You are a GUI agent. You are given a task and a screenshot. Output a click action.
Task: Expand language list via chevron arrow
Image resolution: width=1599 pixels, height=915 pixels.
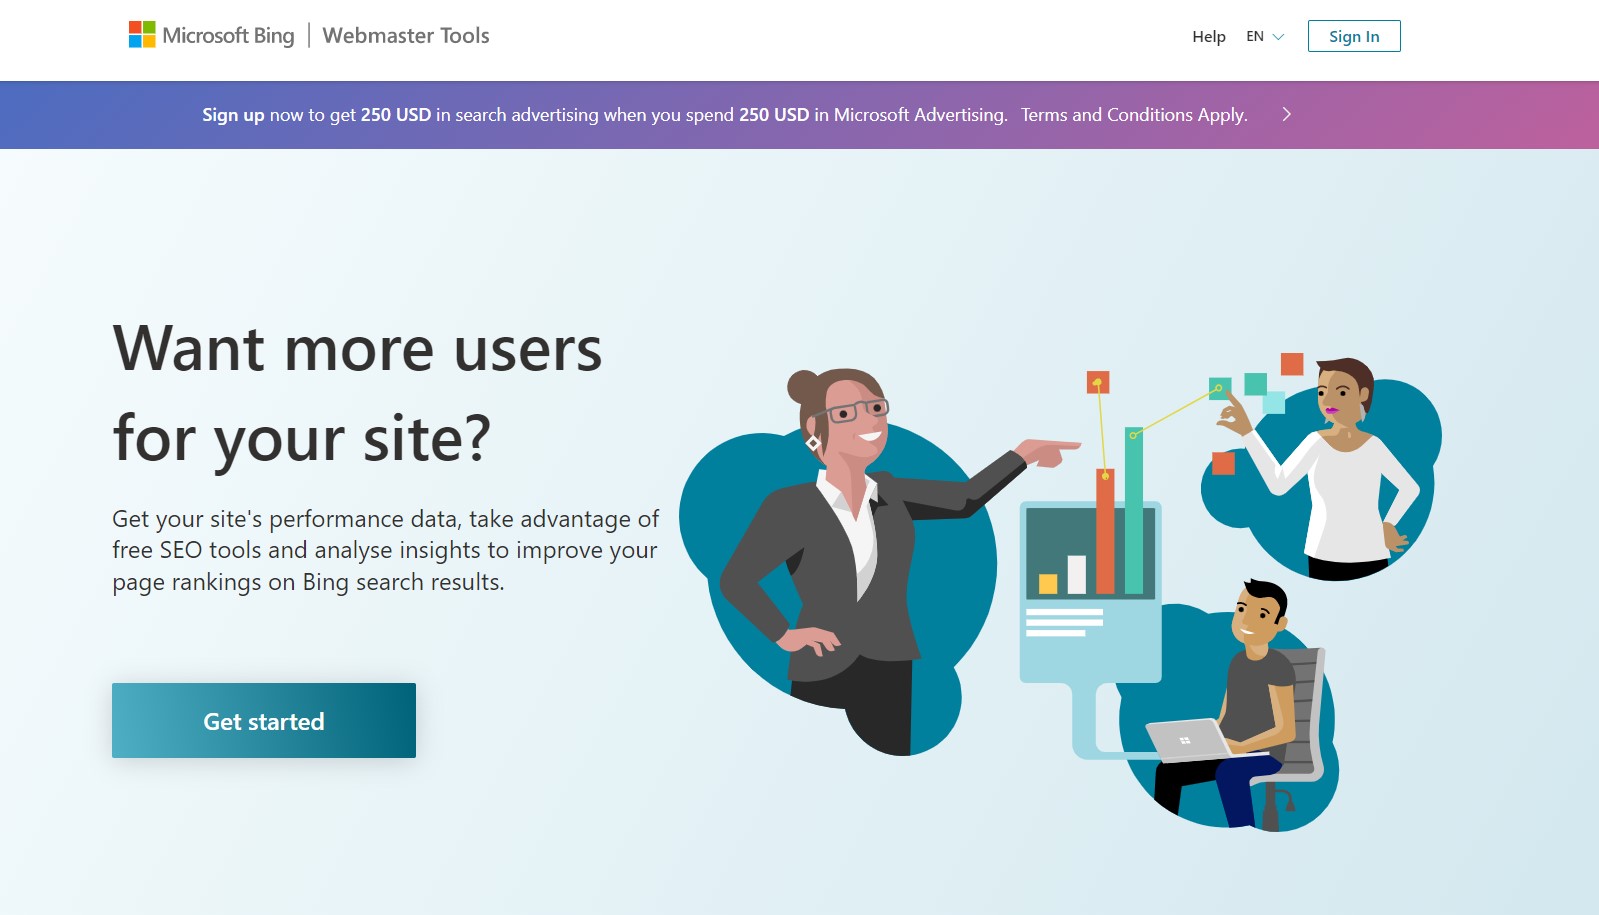1278,37
